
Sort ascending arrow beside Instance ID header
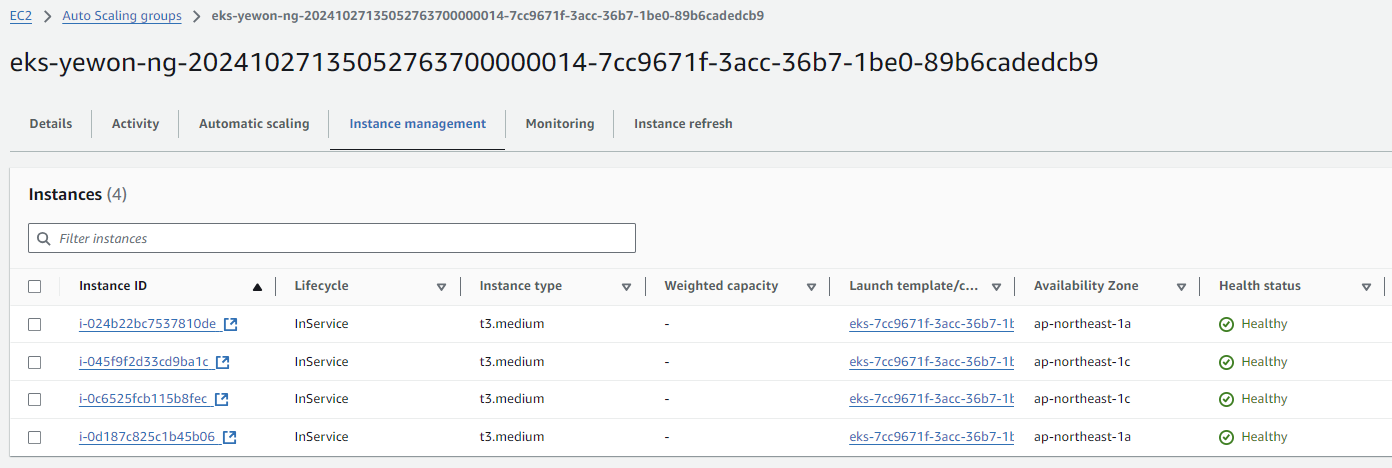coord(257,287)
